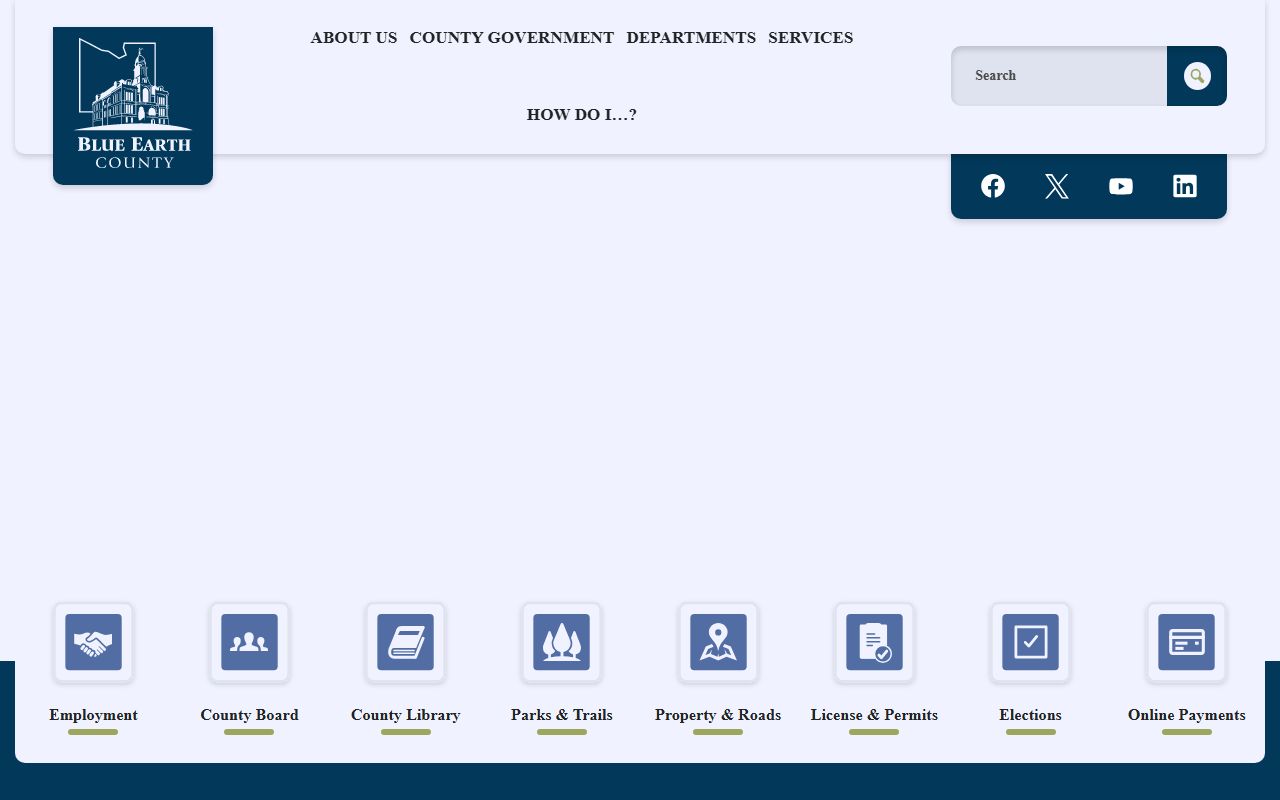Follow the County Board text link
Image resolution: width=1280 pixels, height=800 pixels.
point(249,715)
